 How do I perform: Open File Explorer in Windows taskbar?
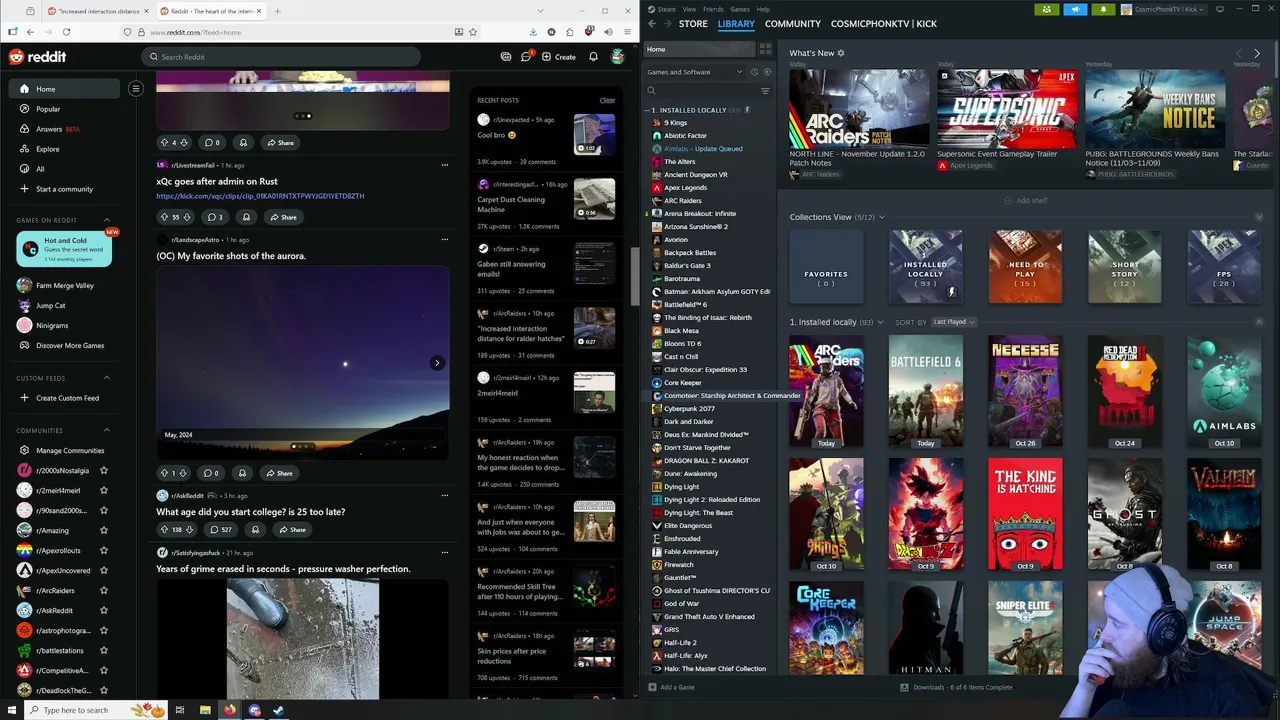(205, 710)
